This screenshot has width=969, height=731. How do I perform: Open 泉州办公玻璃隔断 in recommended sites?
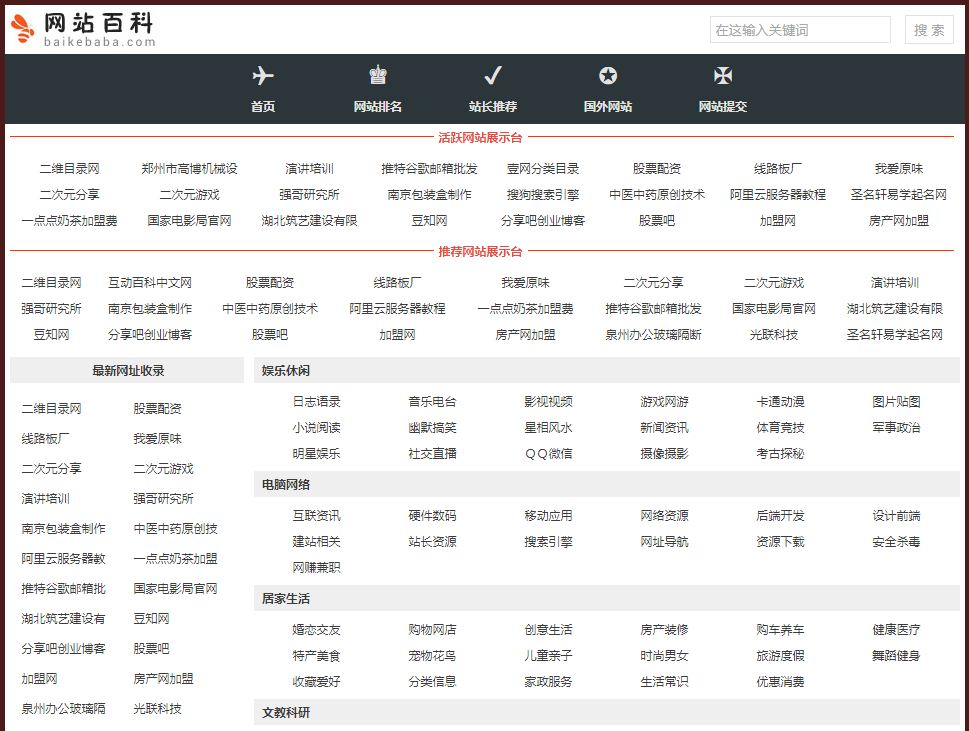coord(653,334)
